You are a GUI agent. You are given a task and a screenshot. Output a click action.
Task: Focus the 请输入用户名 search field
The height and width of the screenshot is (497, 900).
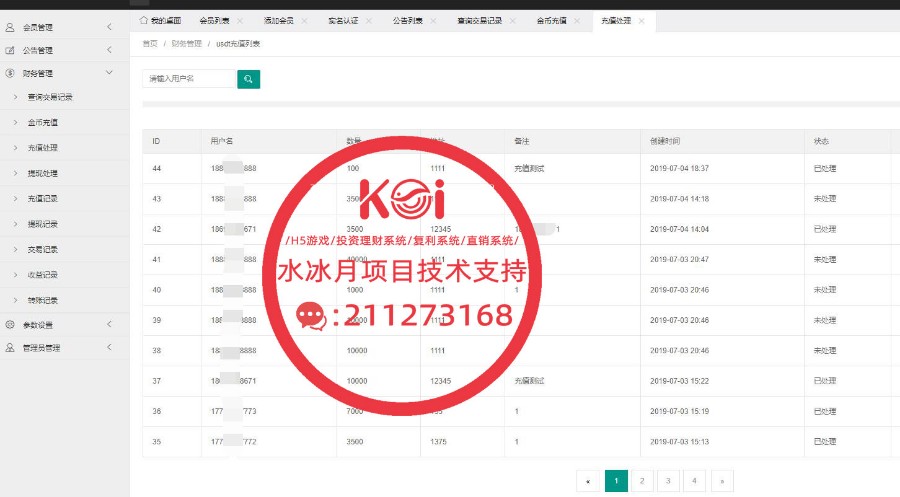click(x=189, y=79)
